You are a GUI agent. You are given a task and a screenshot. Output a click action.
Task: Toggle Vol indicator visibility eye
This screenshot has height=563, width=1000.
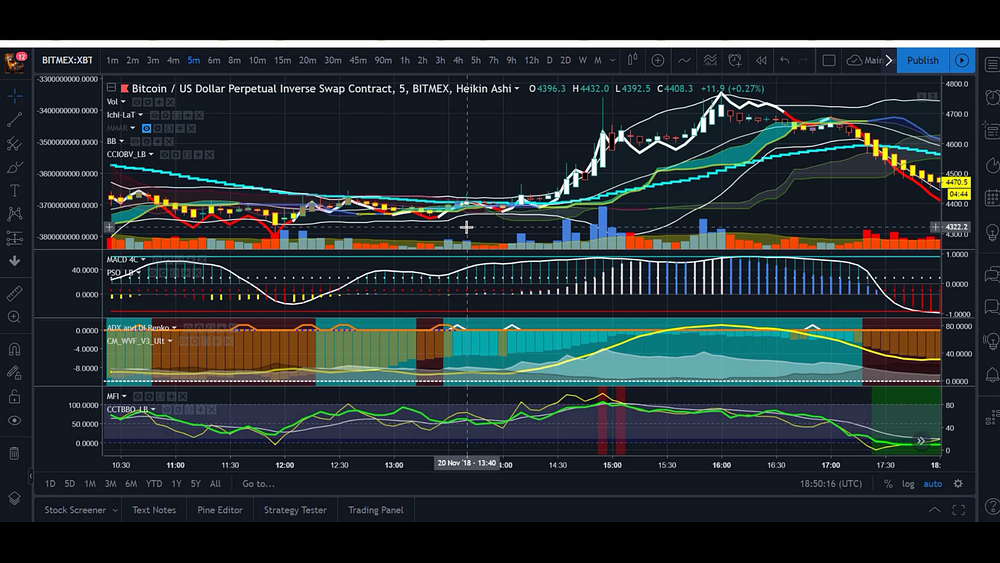coord(136,102)
